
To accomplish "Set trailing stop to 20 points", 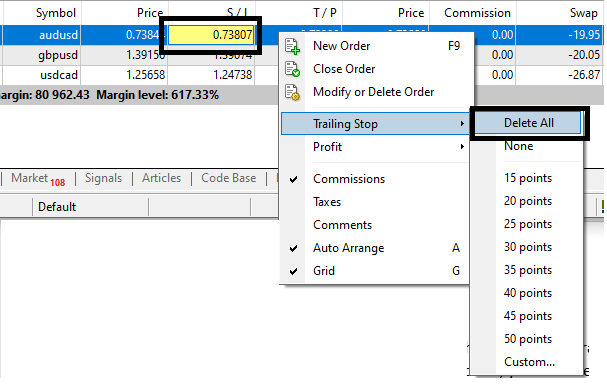I will [x=527, y=201].
